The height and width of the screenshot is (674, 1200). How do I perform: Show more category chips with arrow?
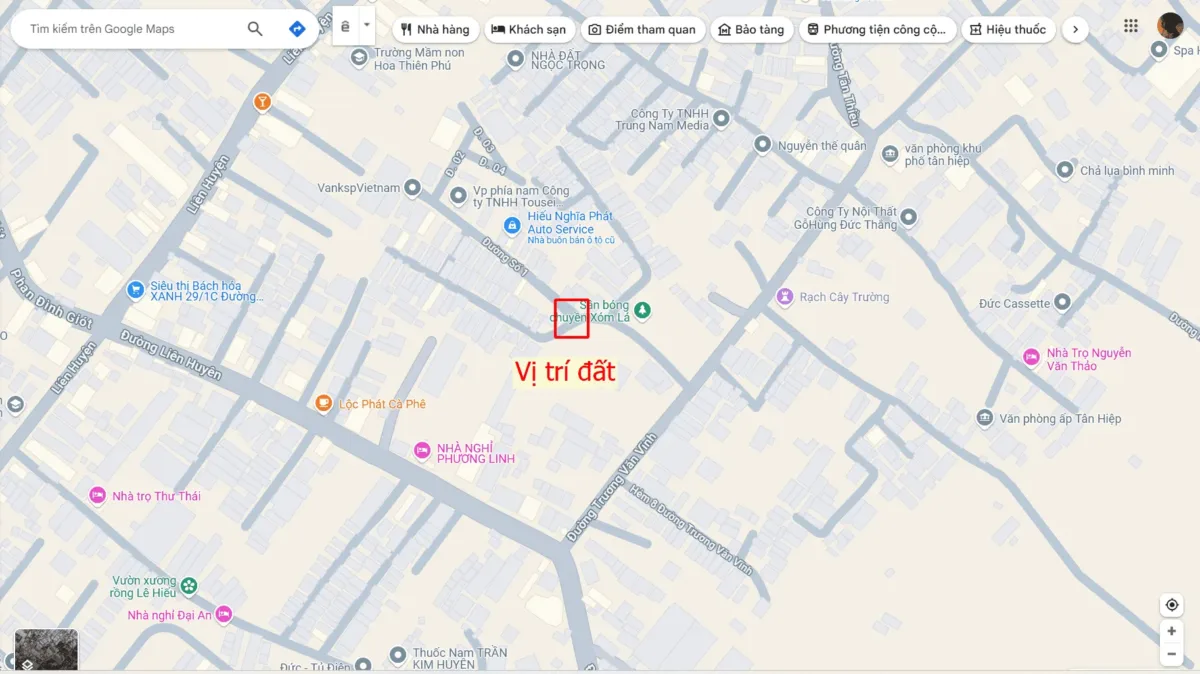[x=1075, y=30]
